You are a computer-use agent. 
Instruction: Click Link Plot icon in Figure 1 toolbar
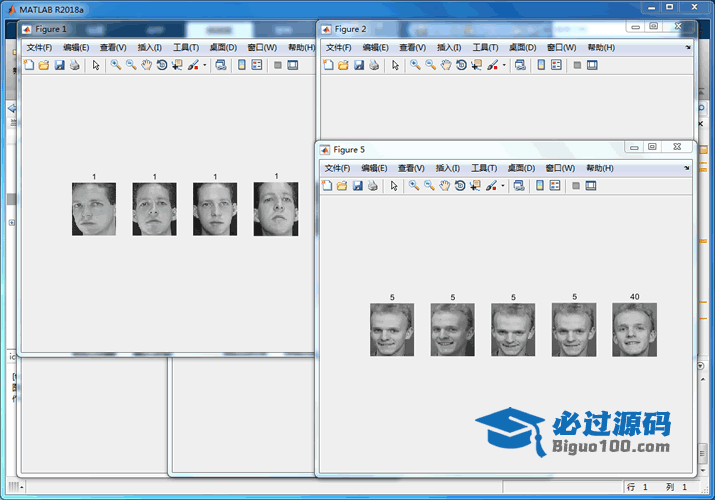(x=220, y=65)
